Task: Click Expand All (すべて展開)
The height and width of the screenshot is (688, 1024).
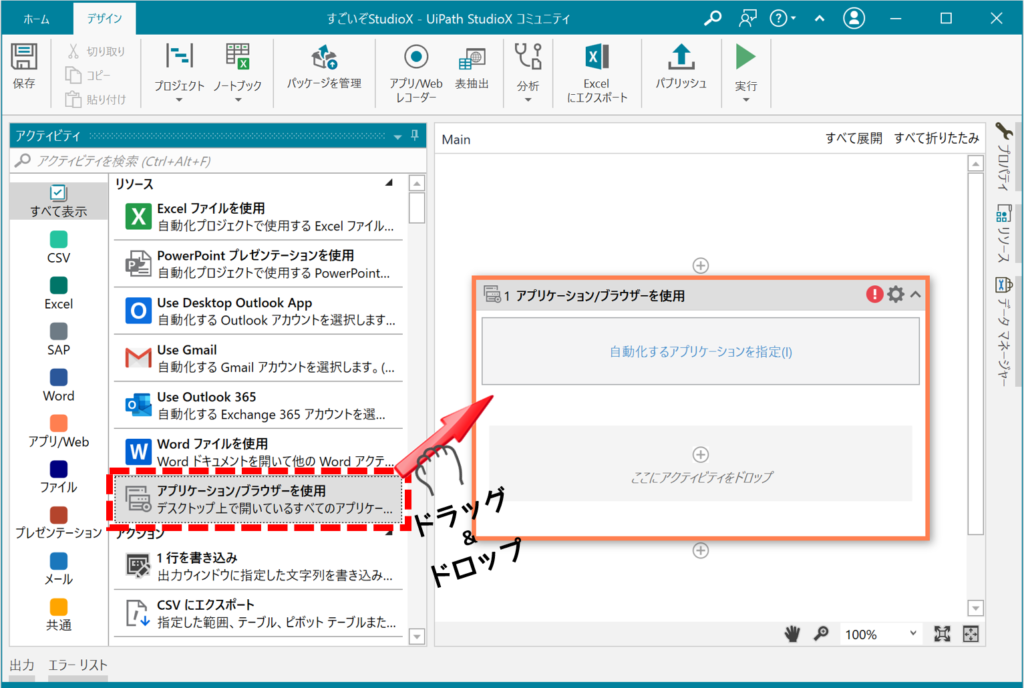Action: click(854, 138)
